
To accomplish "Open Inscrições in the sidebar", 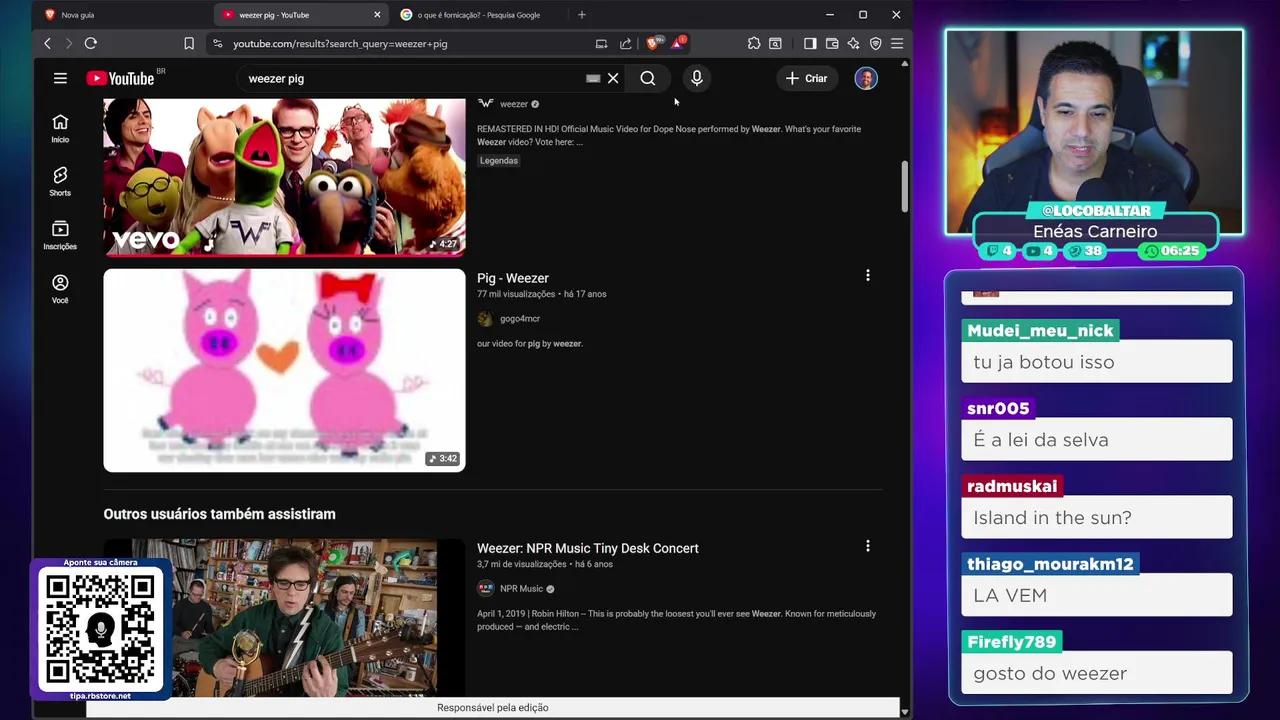I will 60,235.
